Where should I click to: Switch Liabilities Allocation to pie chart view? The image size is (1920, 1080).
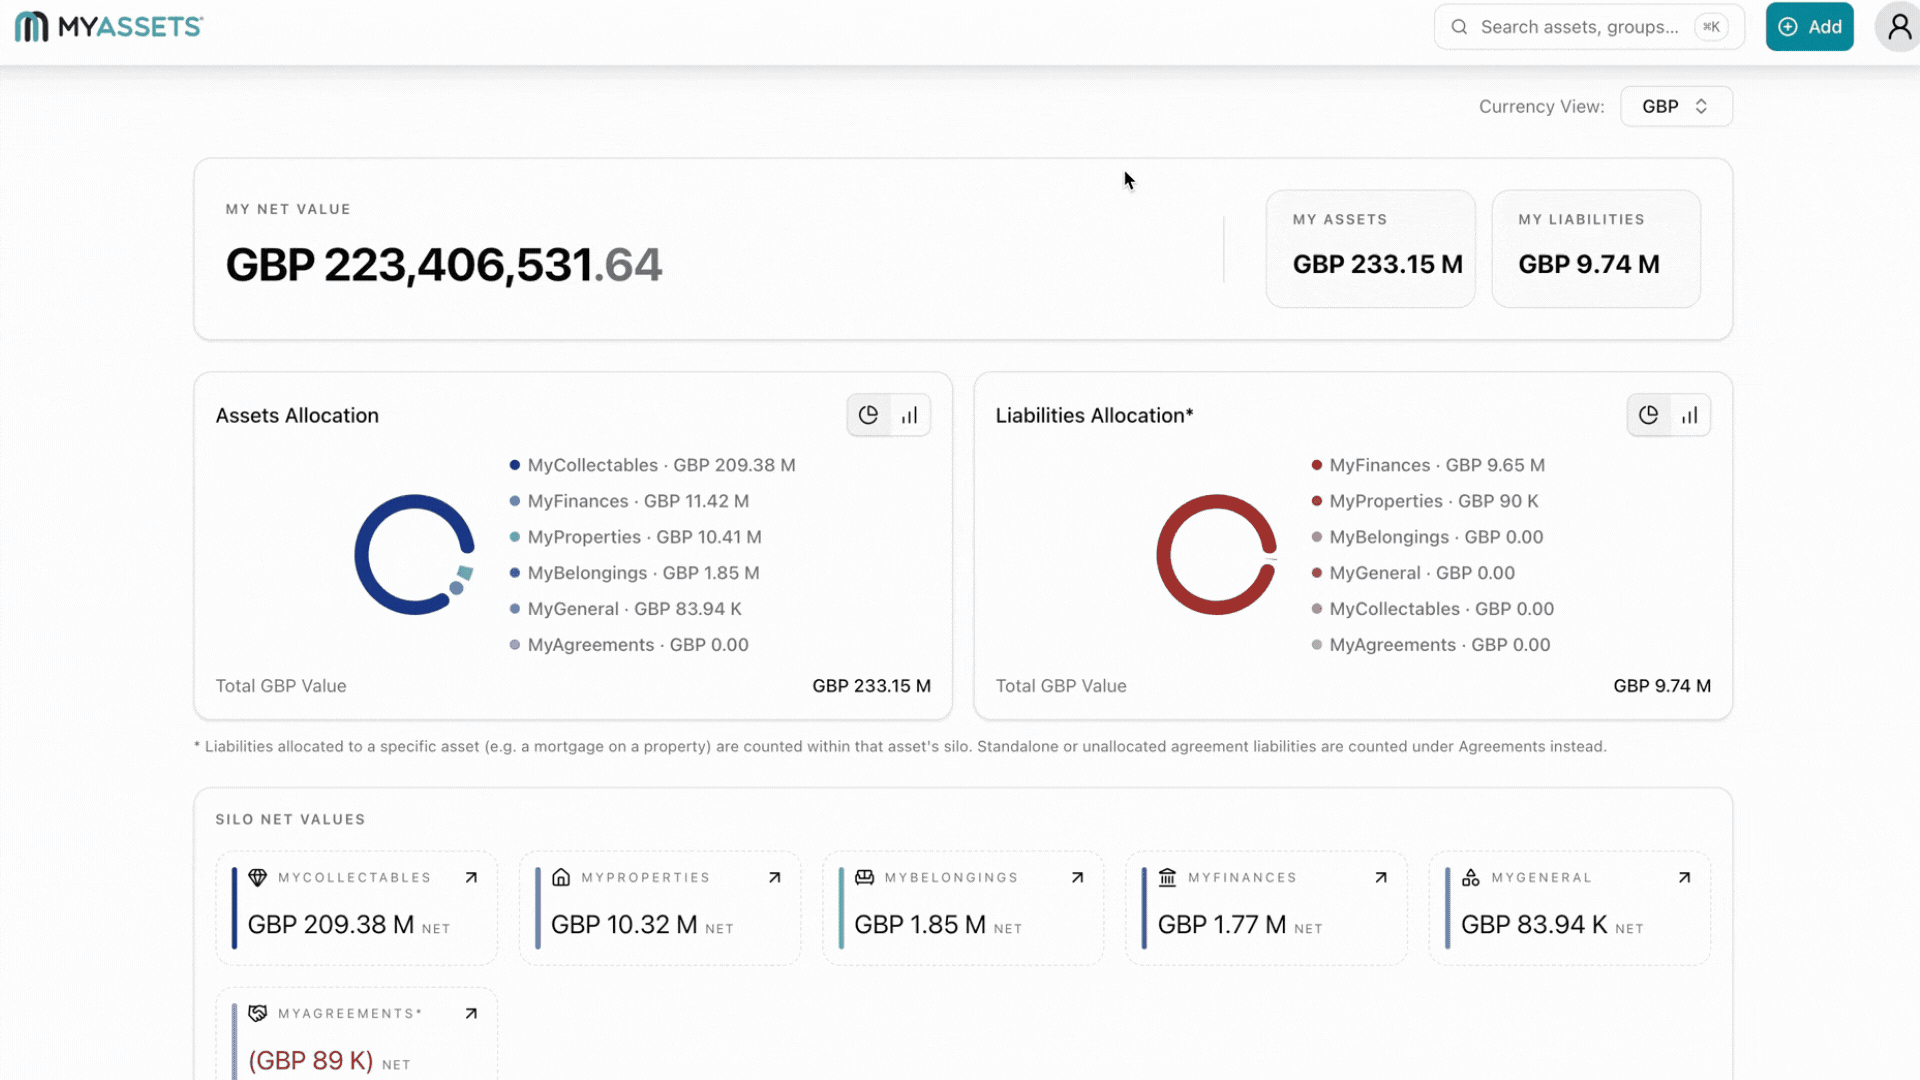(x=1648, y=415)
